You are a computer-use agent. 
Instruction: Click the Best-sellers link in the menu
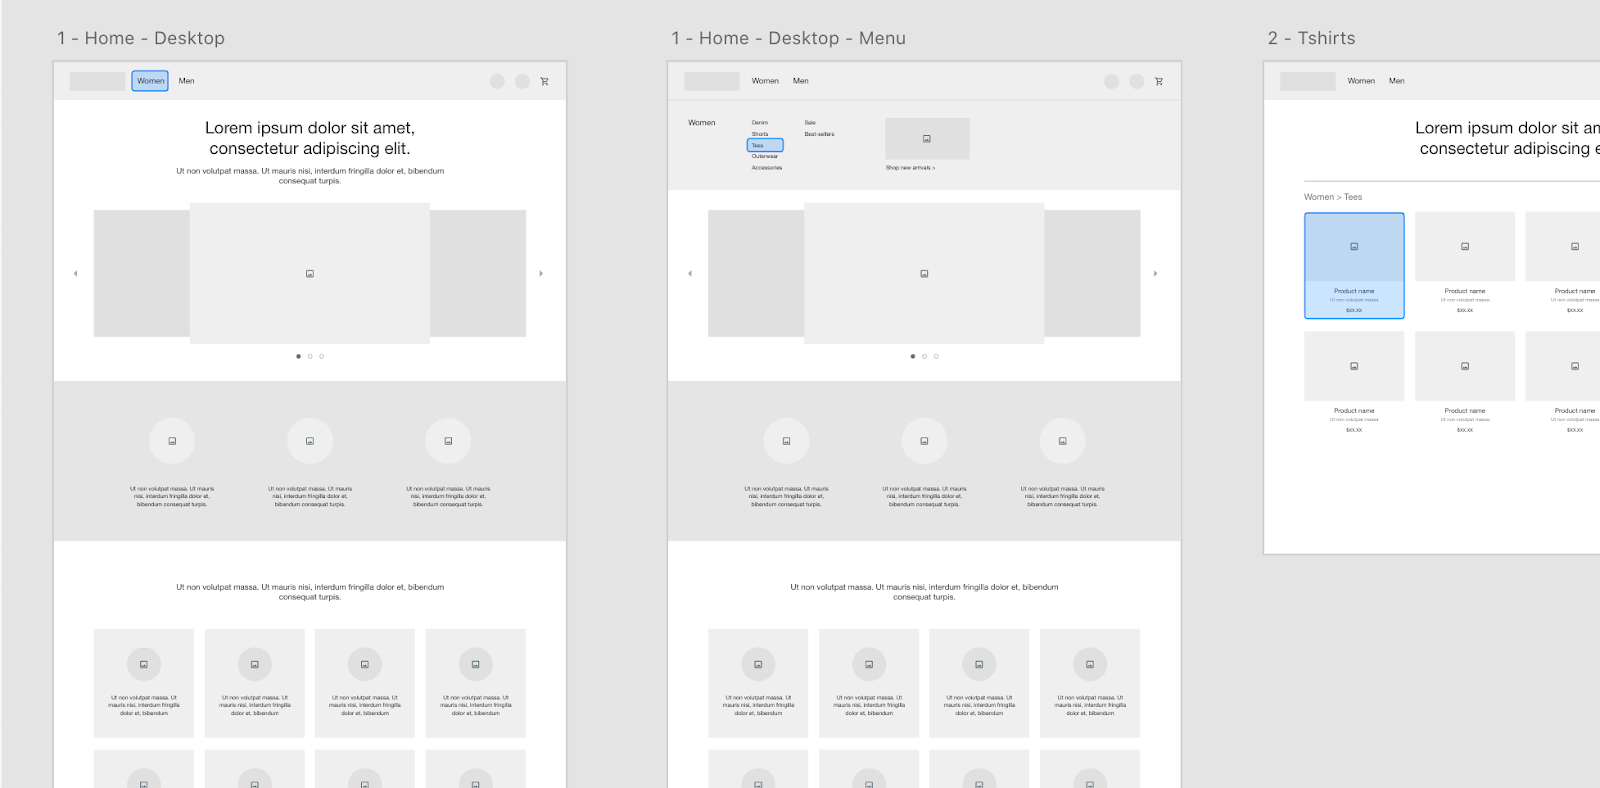click(819, 134)
